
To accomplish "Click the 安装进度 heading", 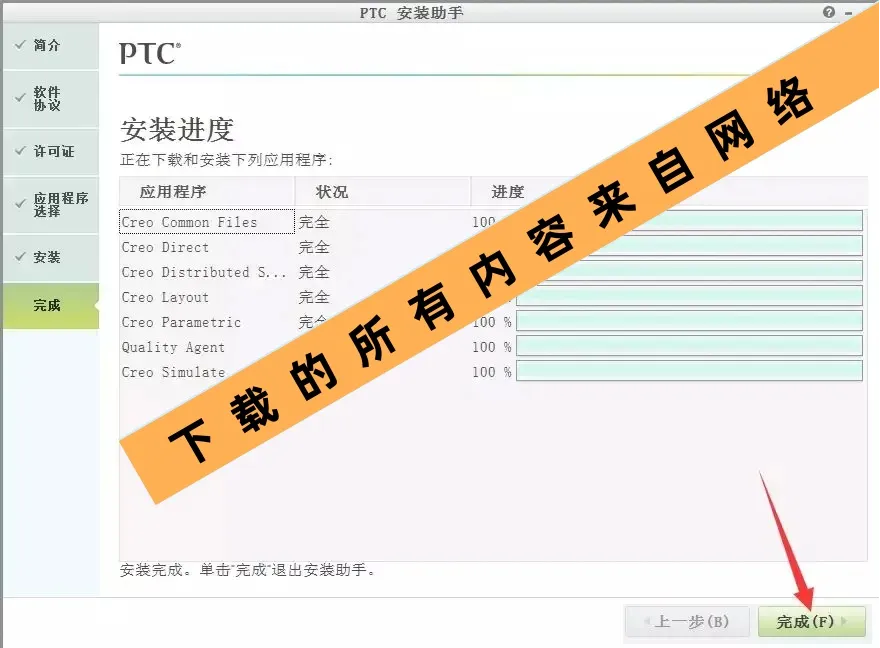I will coord(177,130).
